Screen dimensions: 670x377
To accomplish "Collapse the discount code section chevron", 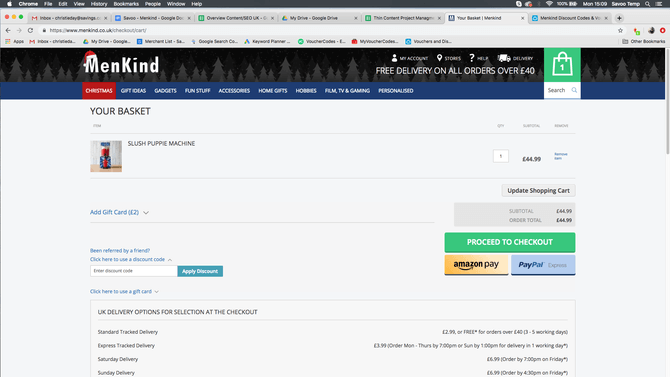I will [x=170, y=260].
